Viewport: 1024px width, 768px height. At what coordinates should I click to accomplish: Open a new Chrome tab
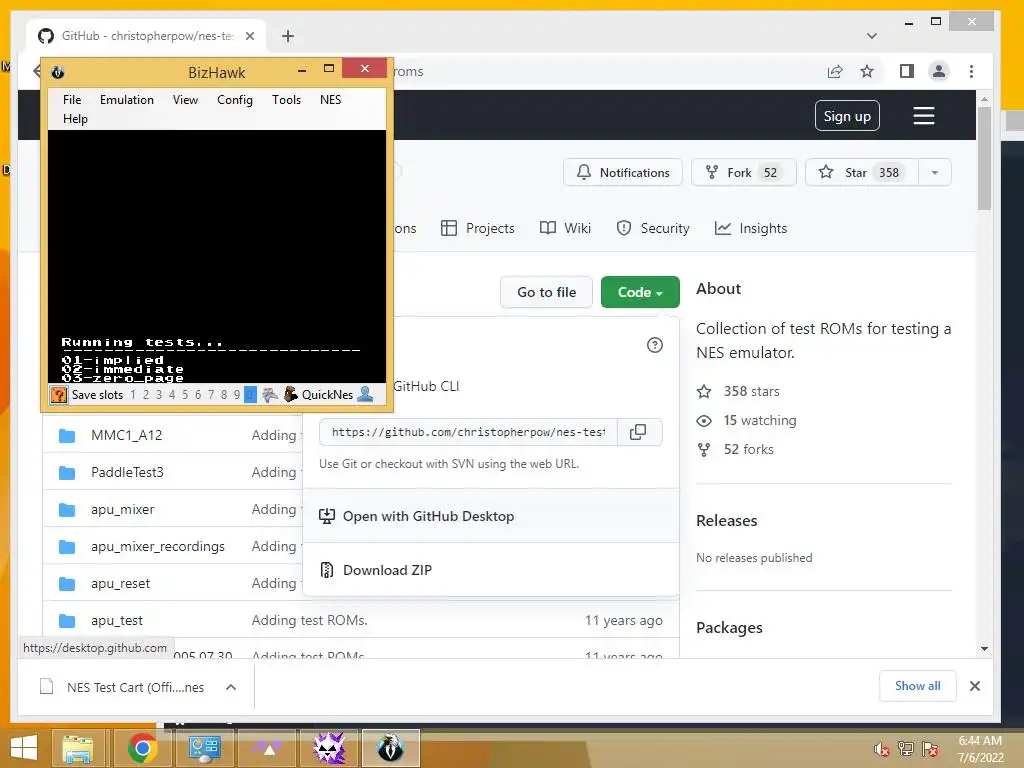(x=288, y=36)
